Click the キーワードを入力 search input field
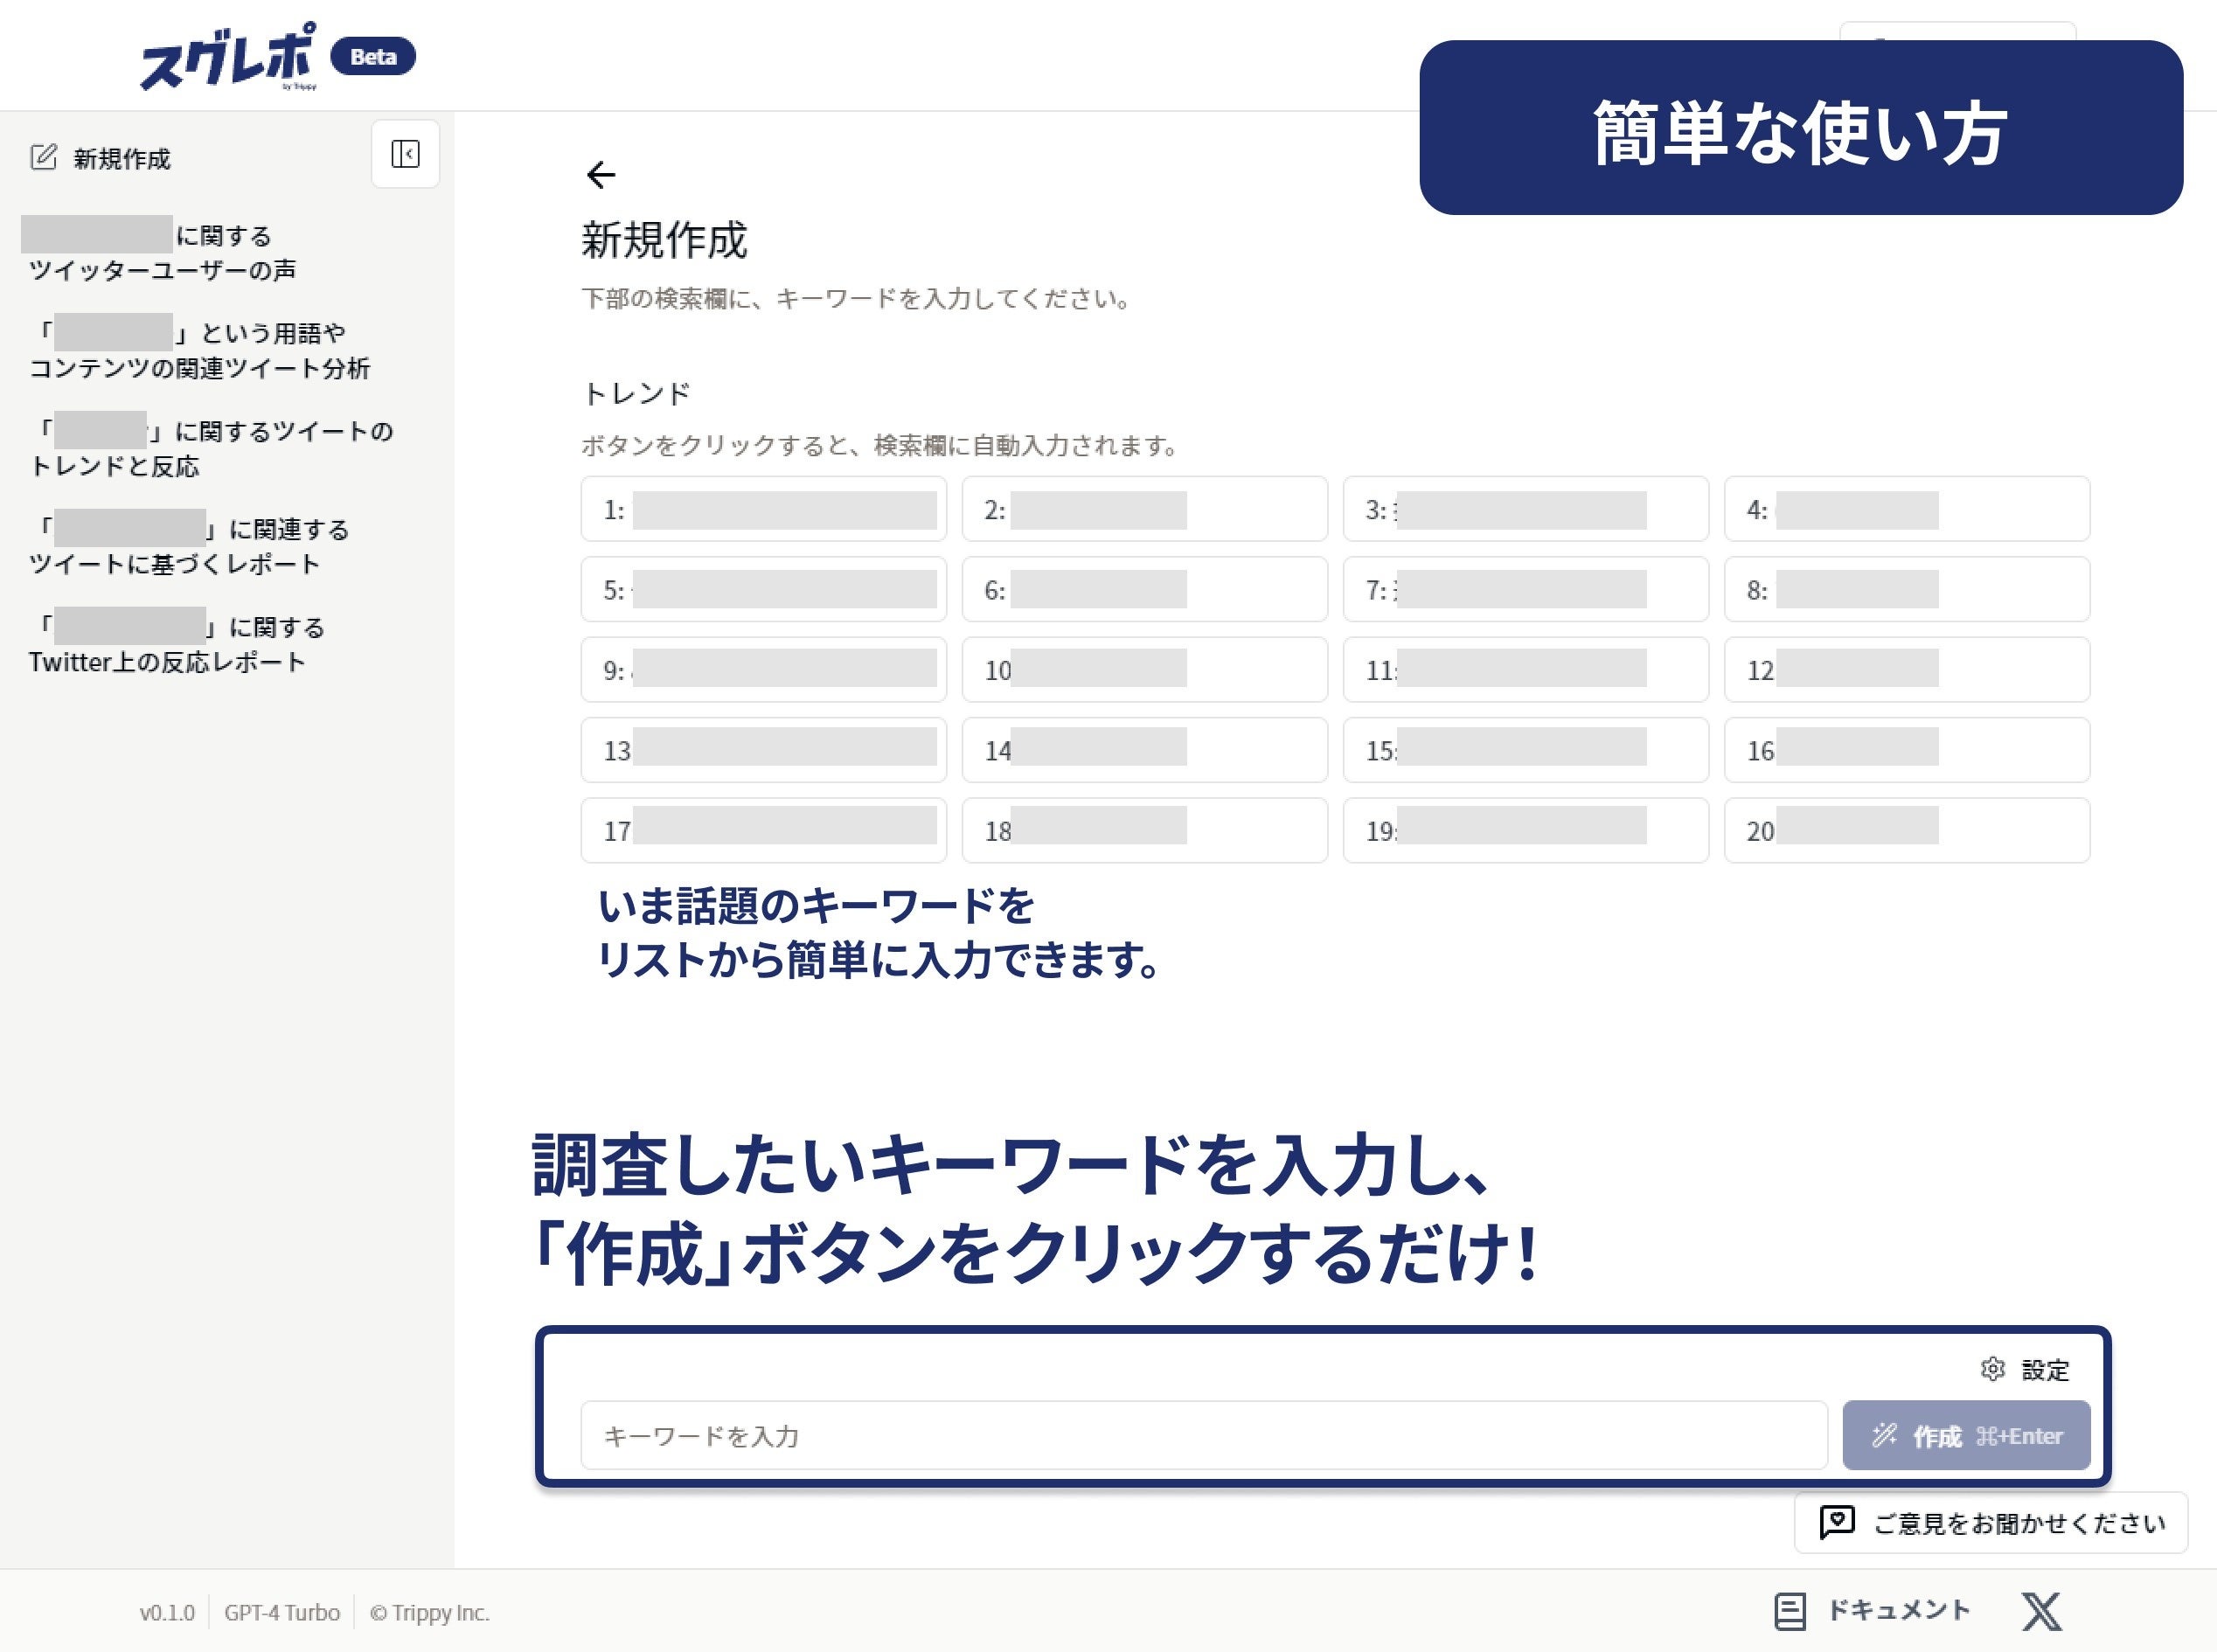2217x1652 pixels. 1202,1433
